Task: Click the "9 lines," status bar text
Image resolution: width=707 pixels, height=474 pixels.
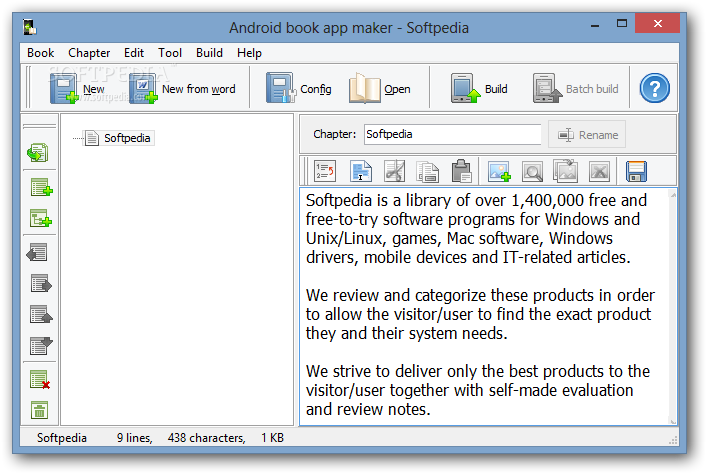Action: click(134, 438)
